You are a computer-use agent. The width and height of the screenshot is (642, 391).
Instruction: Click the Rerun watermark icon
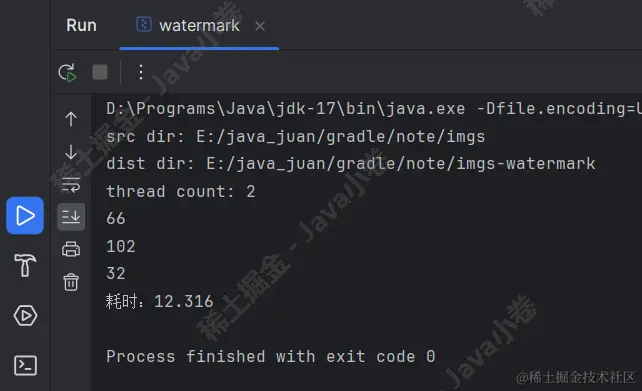pyautogui.click(x=67, y=72)
